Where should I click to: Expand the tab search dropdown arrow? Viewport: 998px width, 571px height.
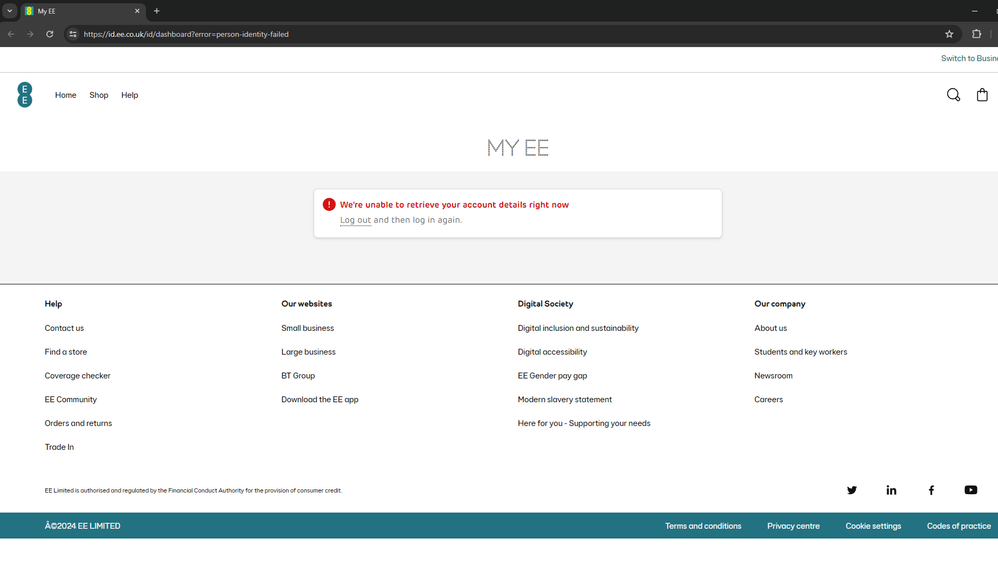10,11
